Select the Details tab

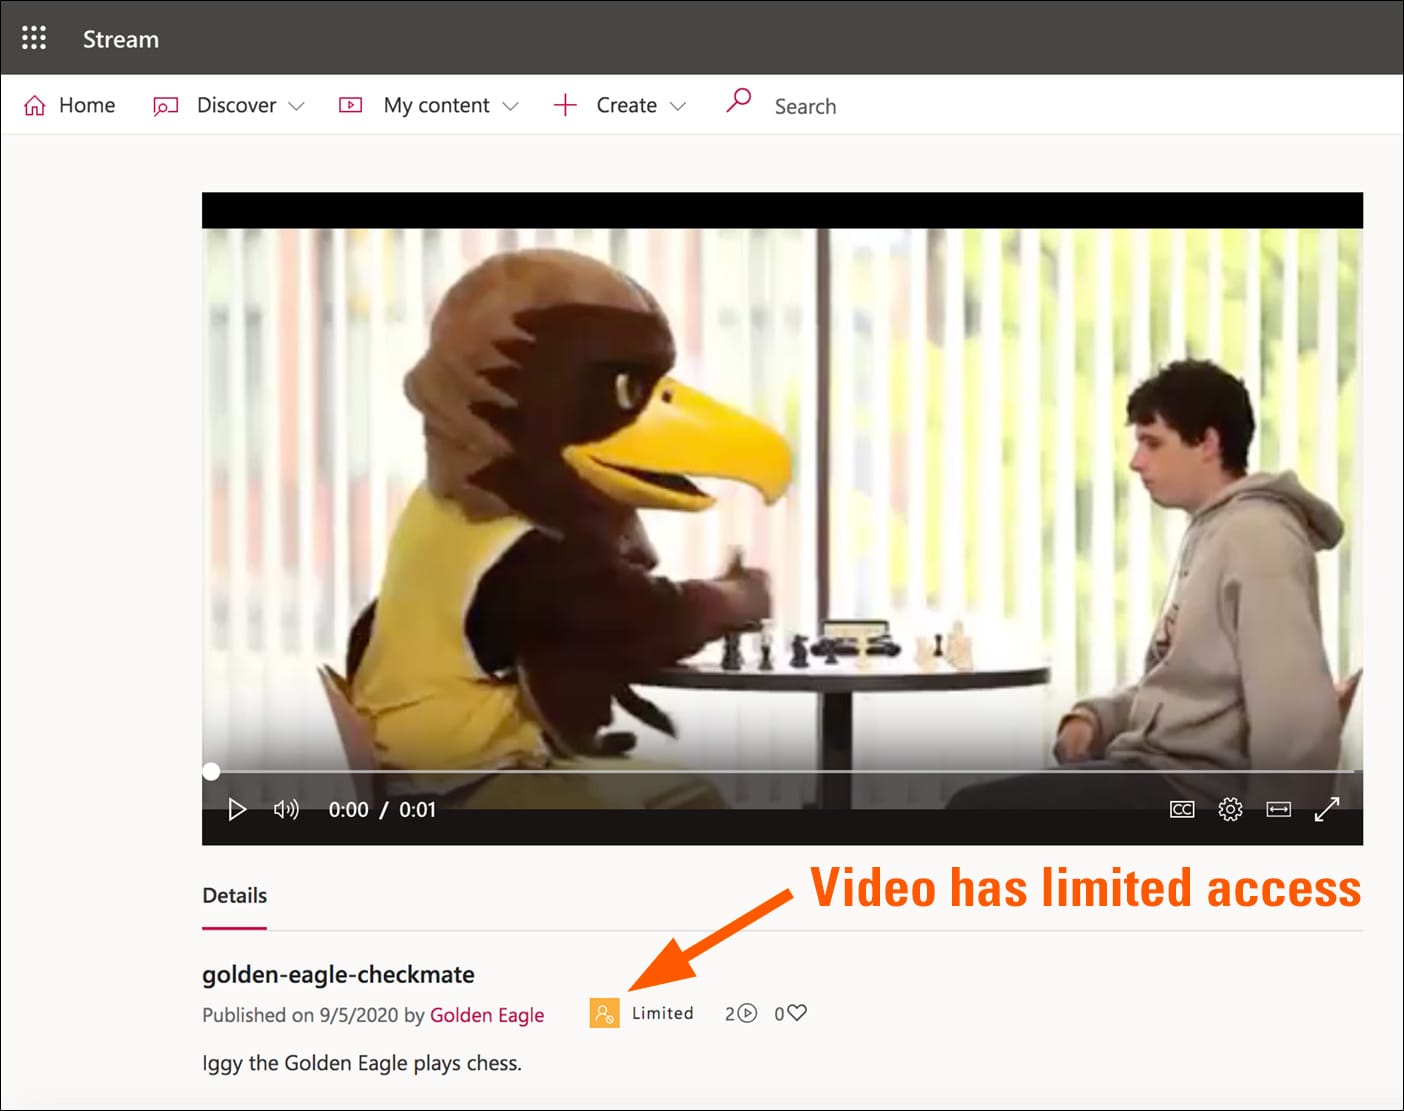tap(234, 896)
